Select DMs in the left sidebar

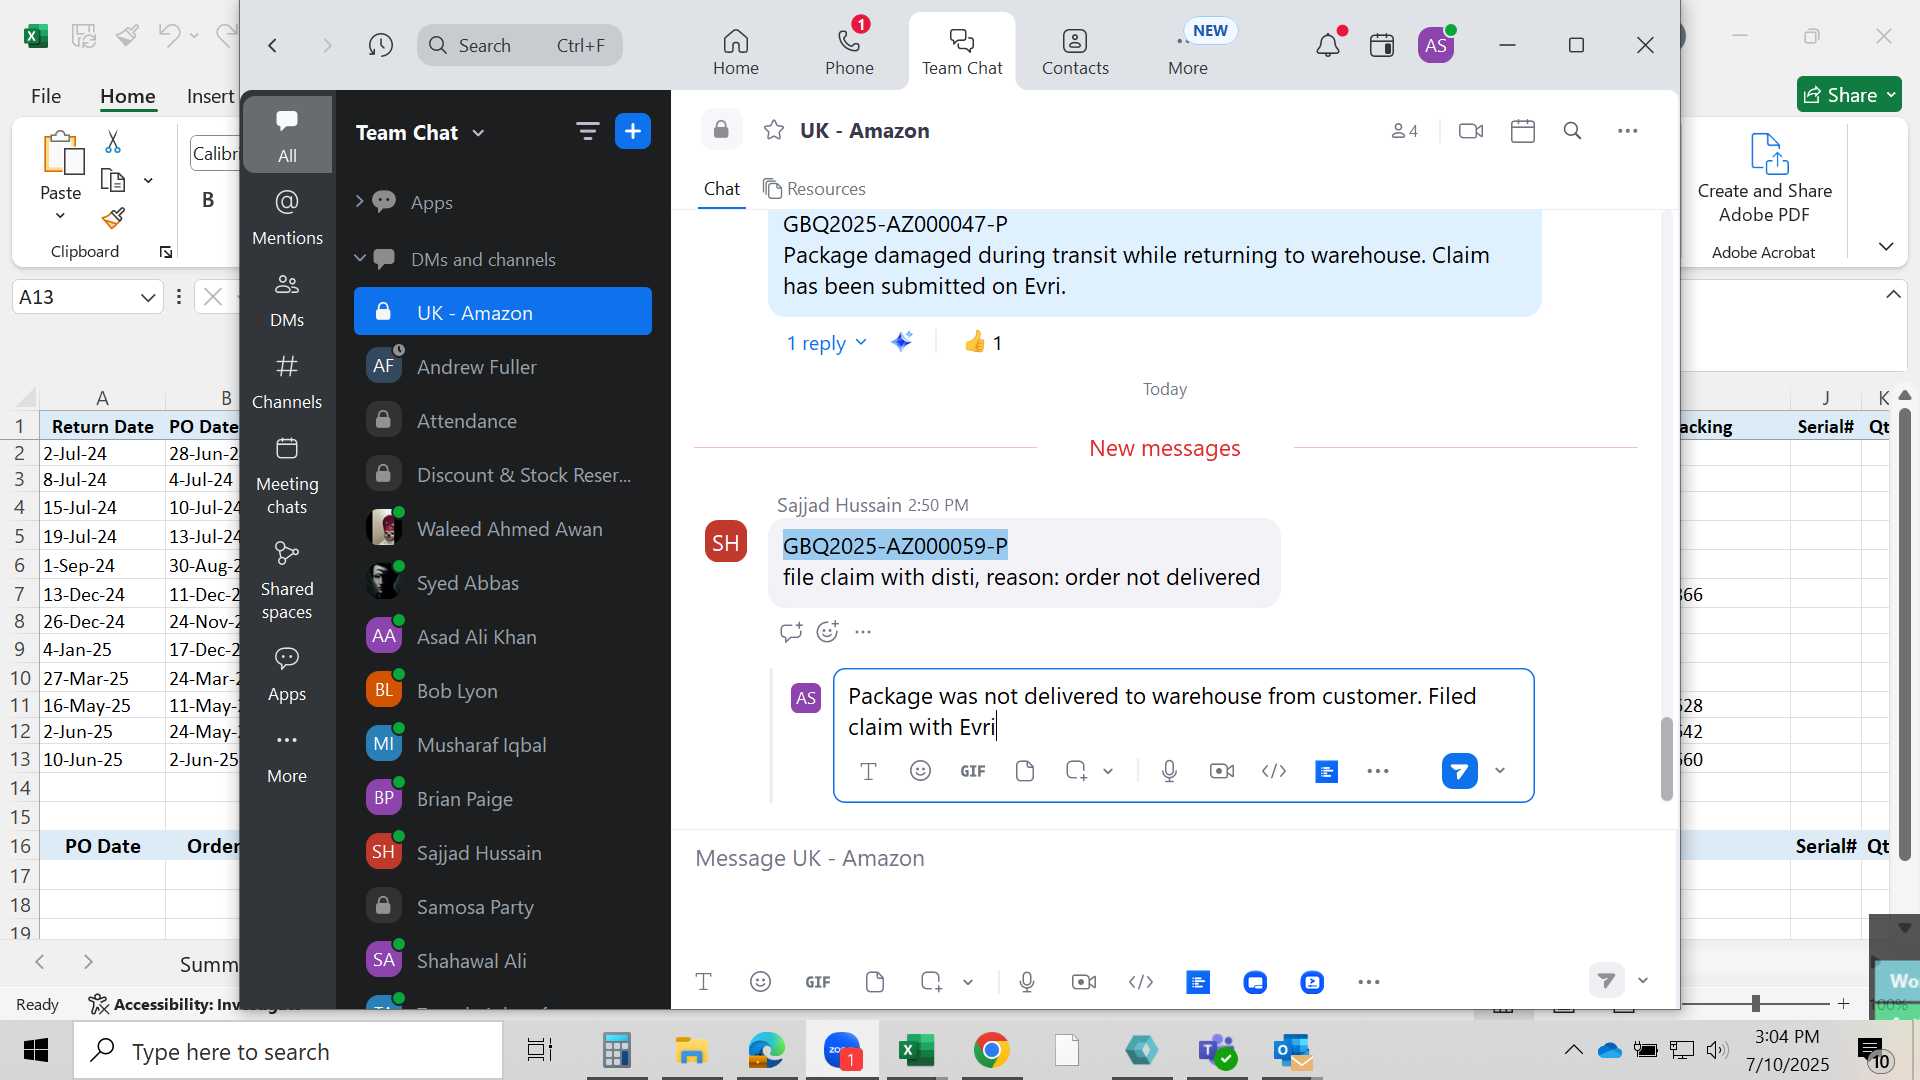click(x=287, y=300)
